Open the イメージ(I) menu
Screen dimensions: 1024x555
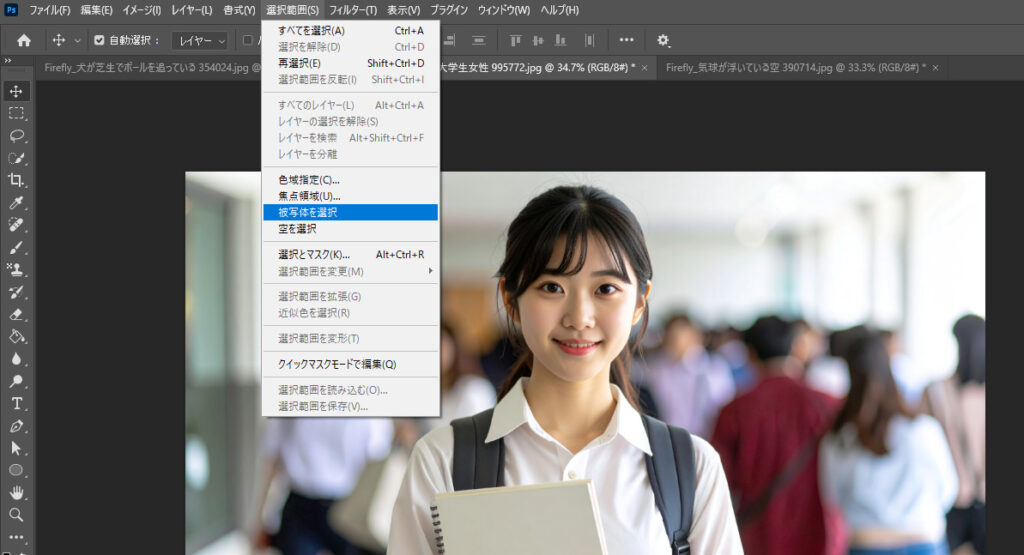pos(142,10)
